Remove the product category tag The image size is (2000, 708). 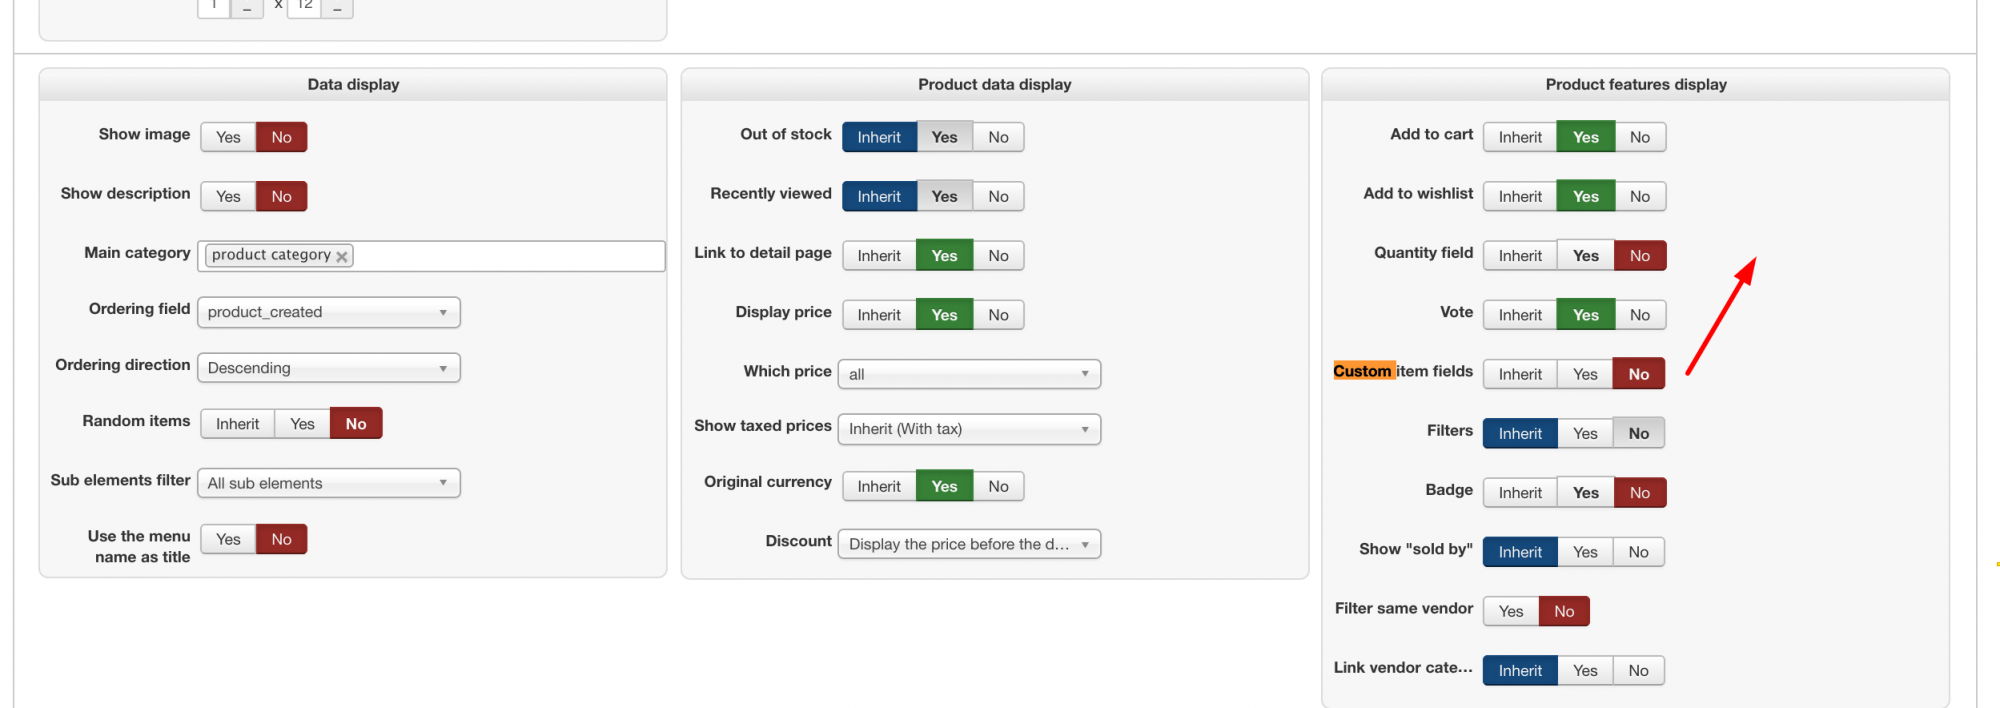point(342,257)
